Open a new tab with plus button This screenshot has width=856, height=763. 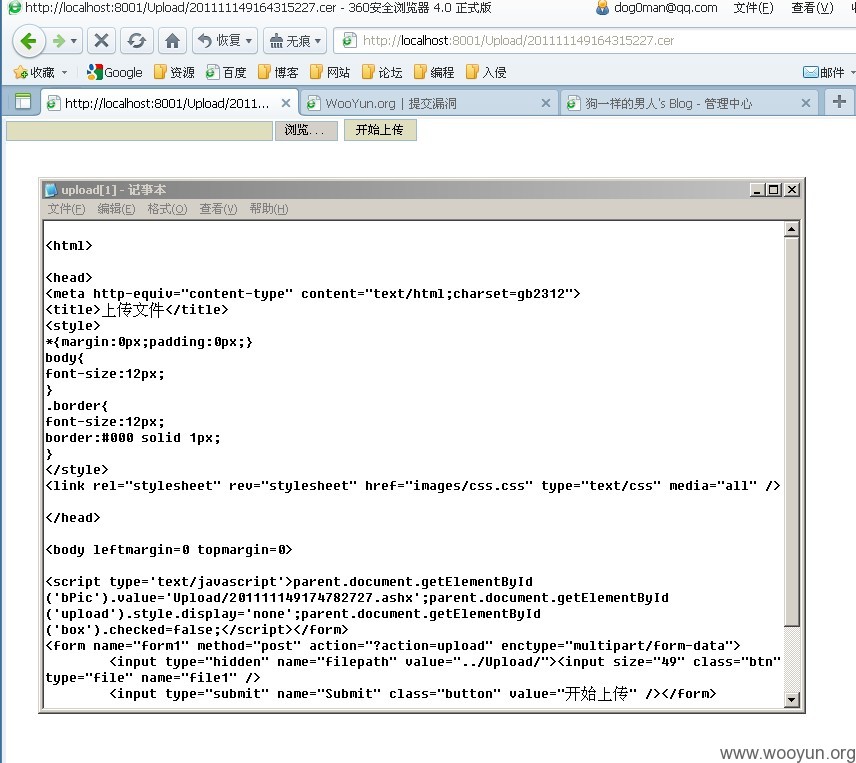tap(839, 102)
